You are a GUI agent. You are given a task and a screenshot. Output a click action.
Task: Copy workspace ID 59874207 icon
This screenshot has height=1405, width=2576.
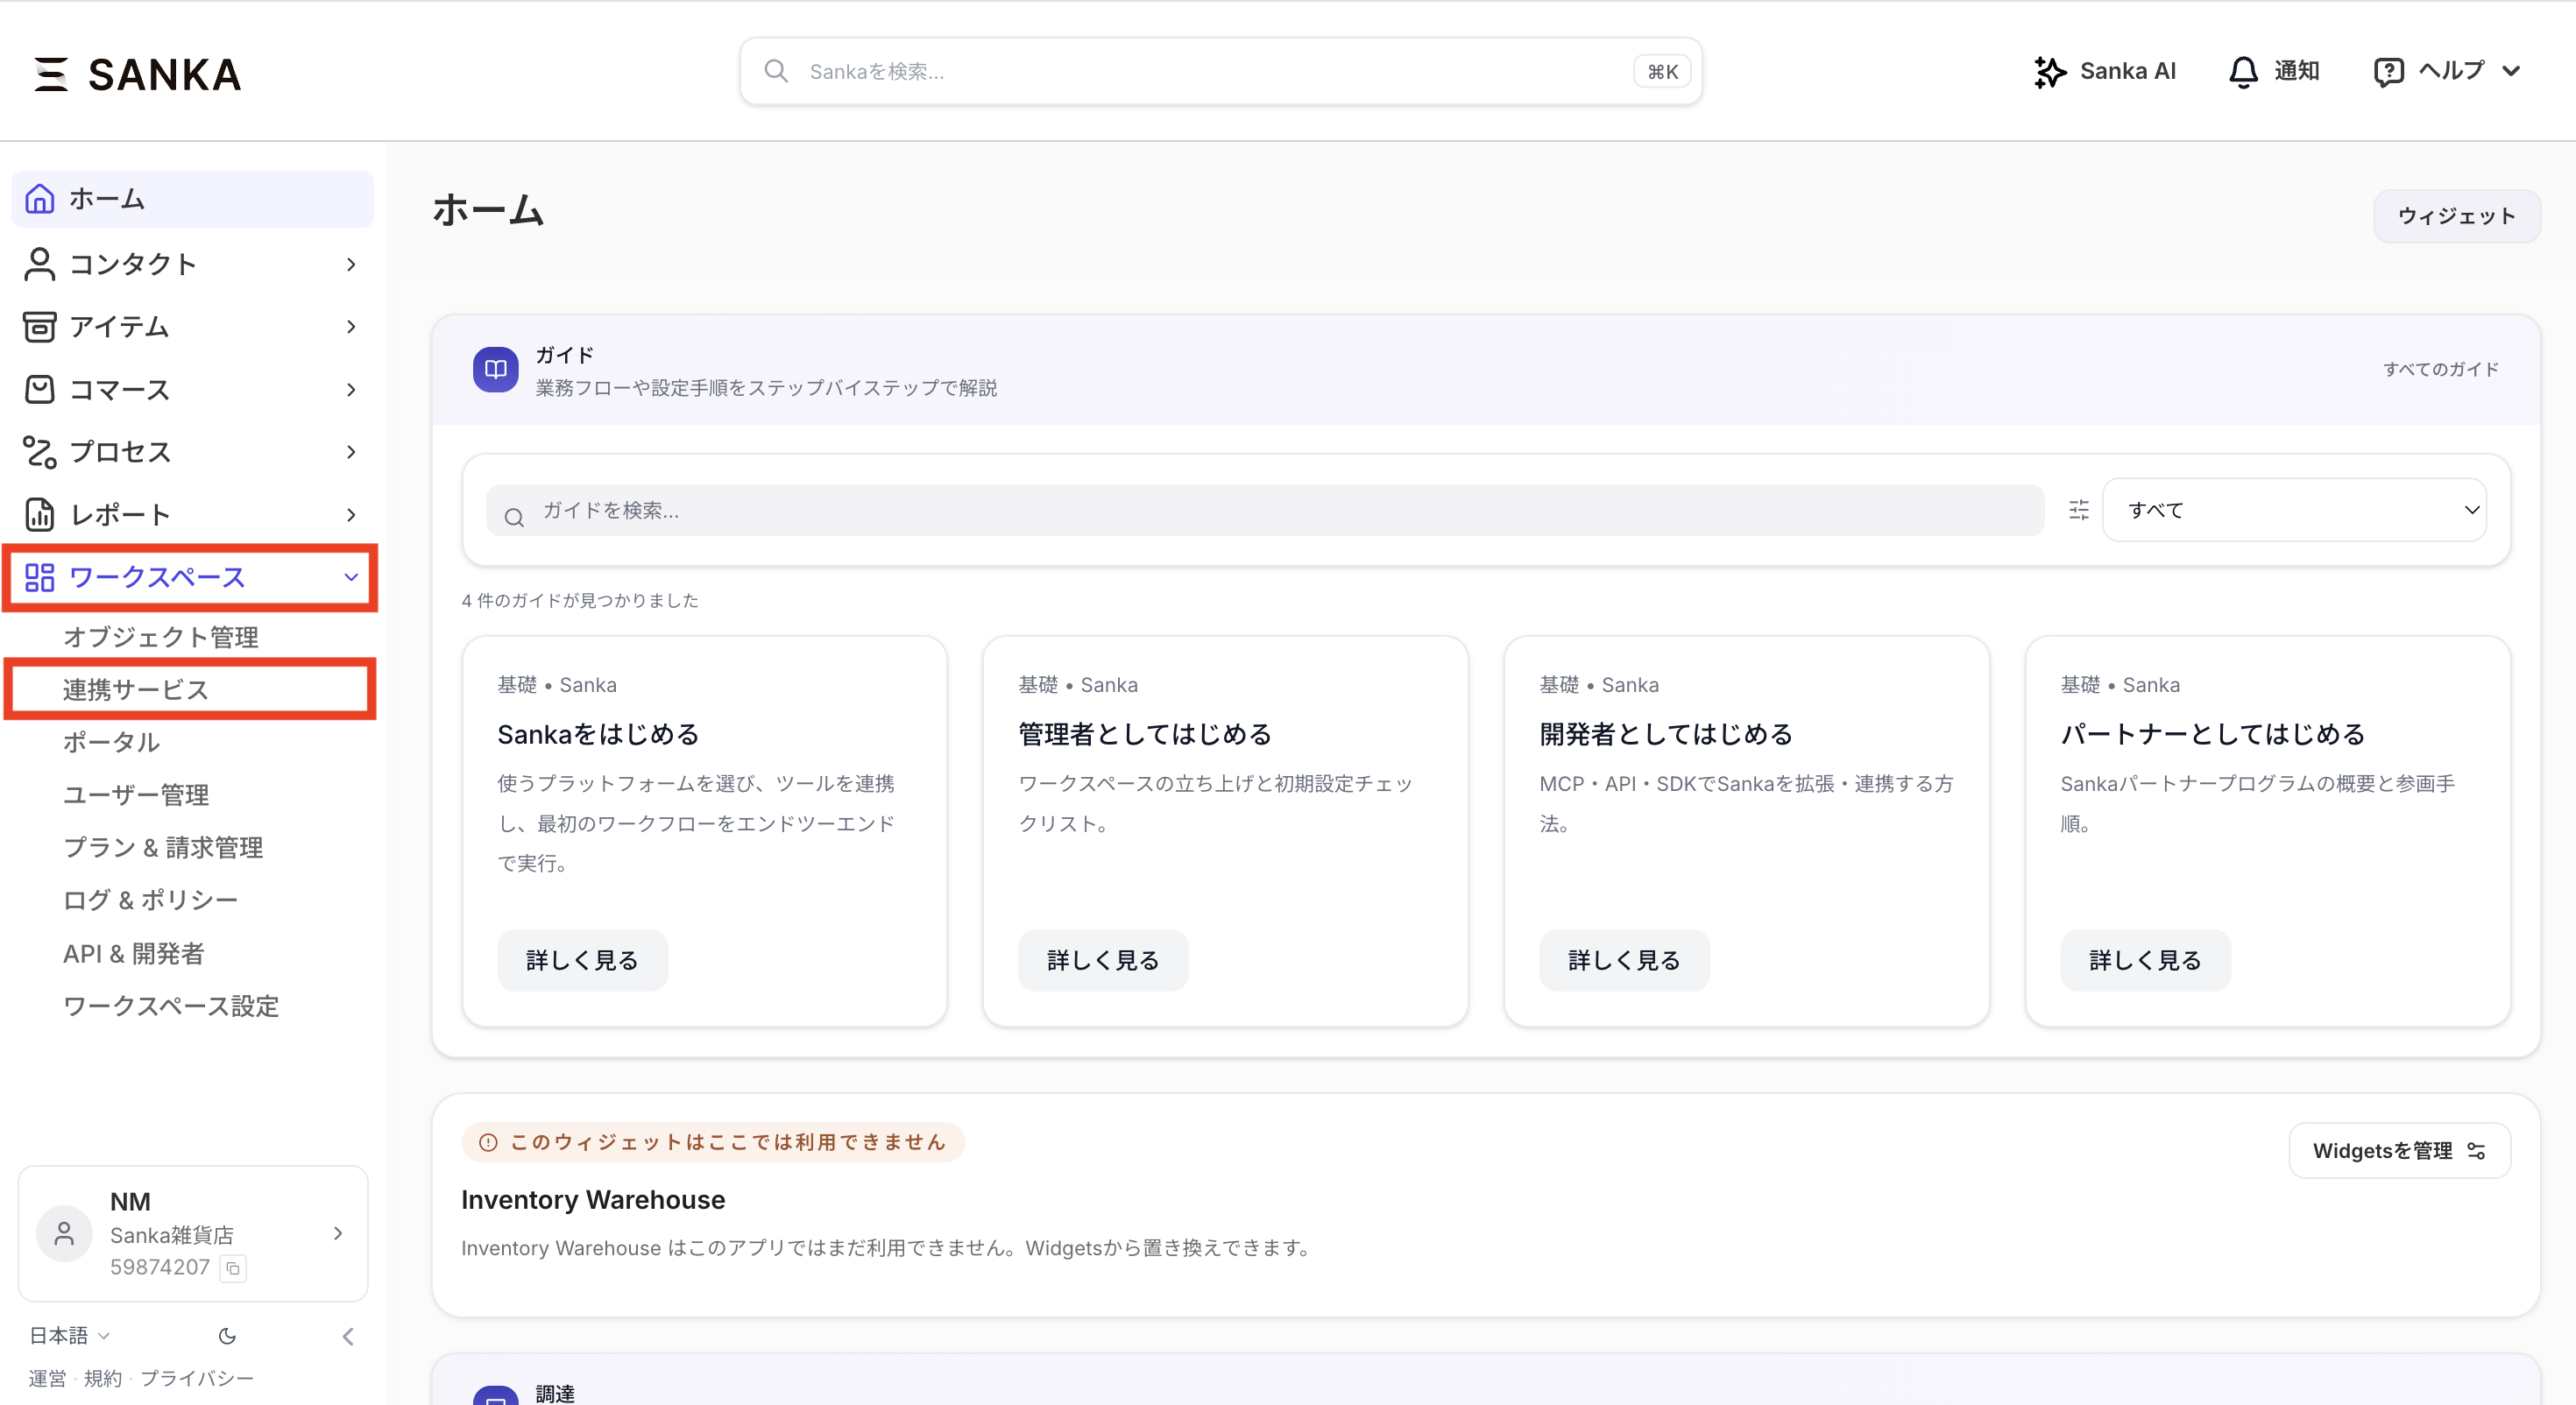point(233,1268)
